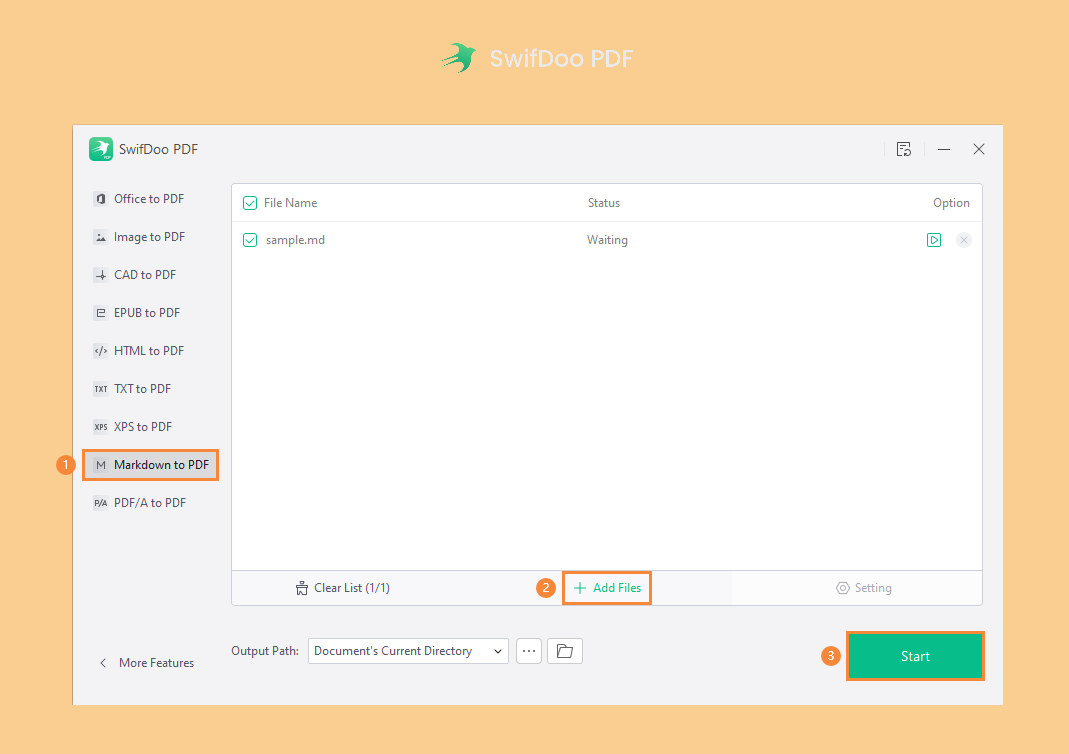Image resolution: width=1069 pixels, height=754 pixels.
Task: Click the Image to PDF sidebar icon
Action: 101,237
